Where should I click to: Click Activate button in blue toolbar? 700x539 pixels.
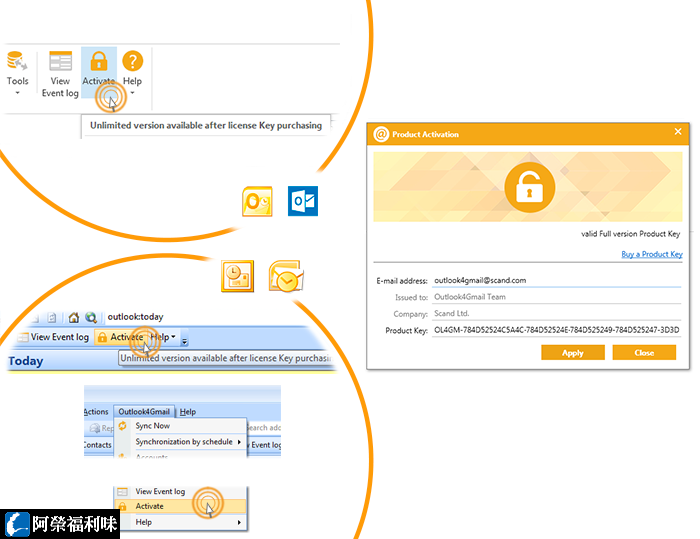[x=121, y=337]
